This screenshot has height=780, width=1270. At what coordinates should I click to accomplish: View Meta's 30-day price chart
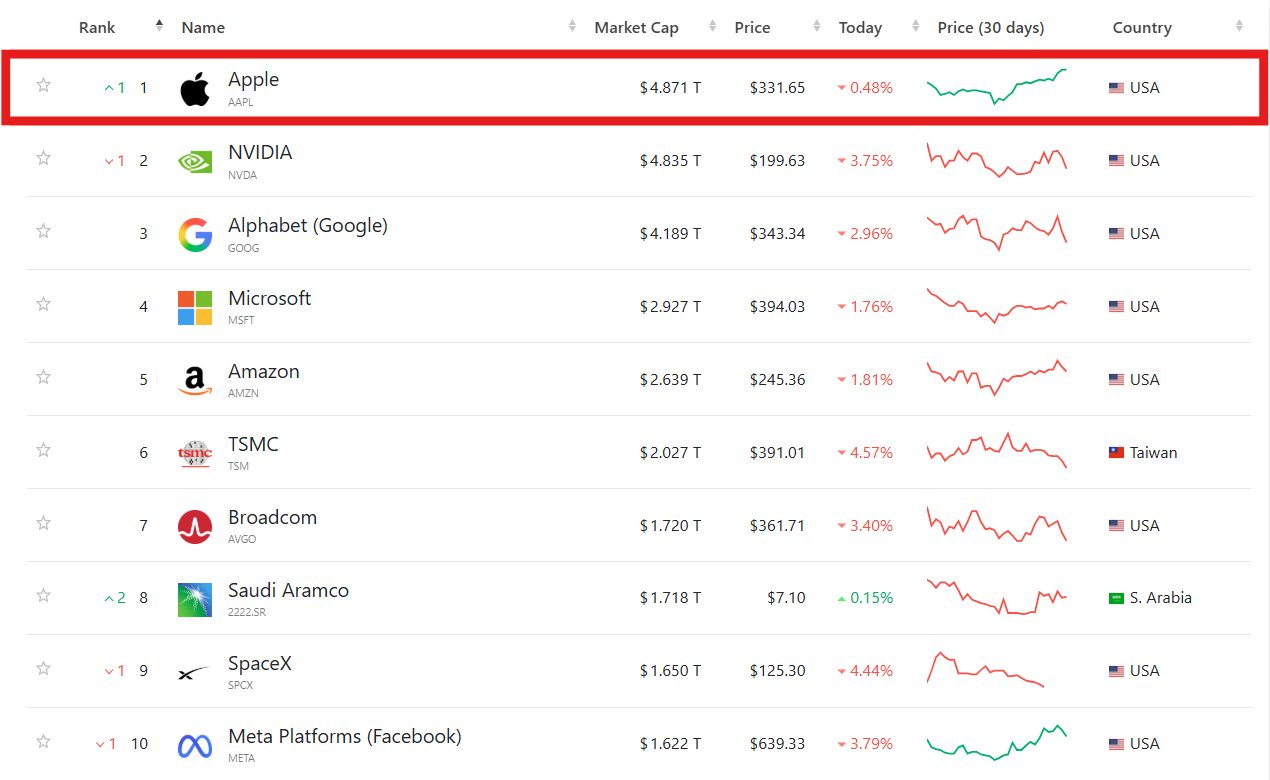pyautogui.click(x=997, y=743)
